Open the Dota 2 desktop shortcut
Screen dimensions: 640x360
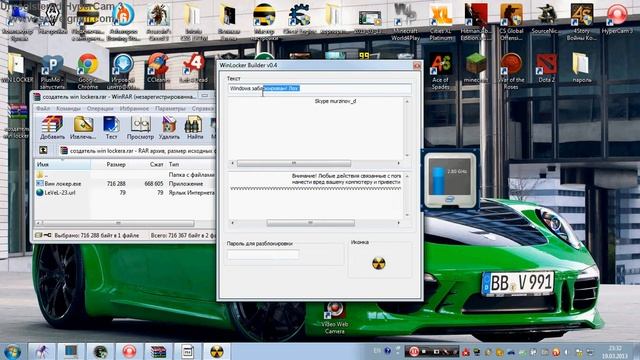(x=546, y=68)
